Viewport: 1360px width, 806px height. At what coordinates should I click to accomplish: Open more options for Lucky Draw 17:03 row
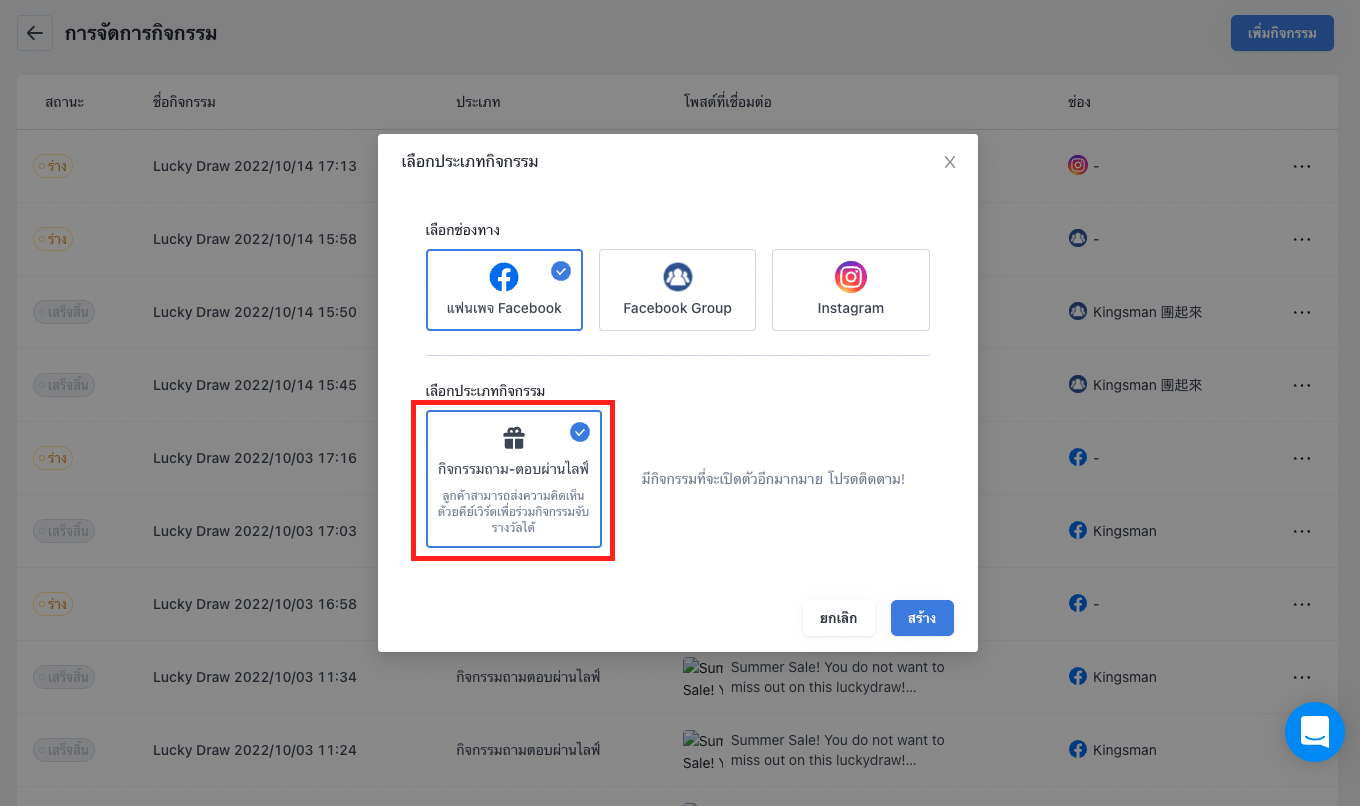(1301, 531)
